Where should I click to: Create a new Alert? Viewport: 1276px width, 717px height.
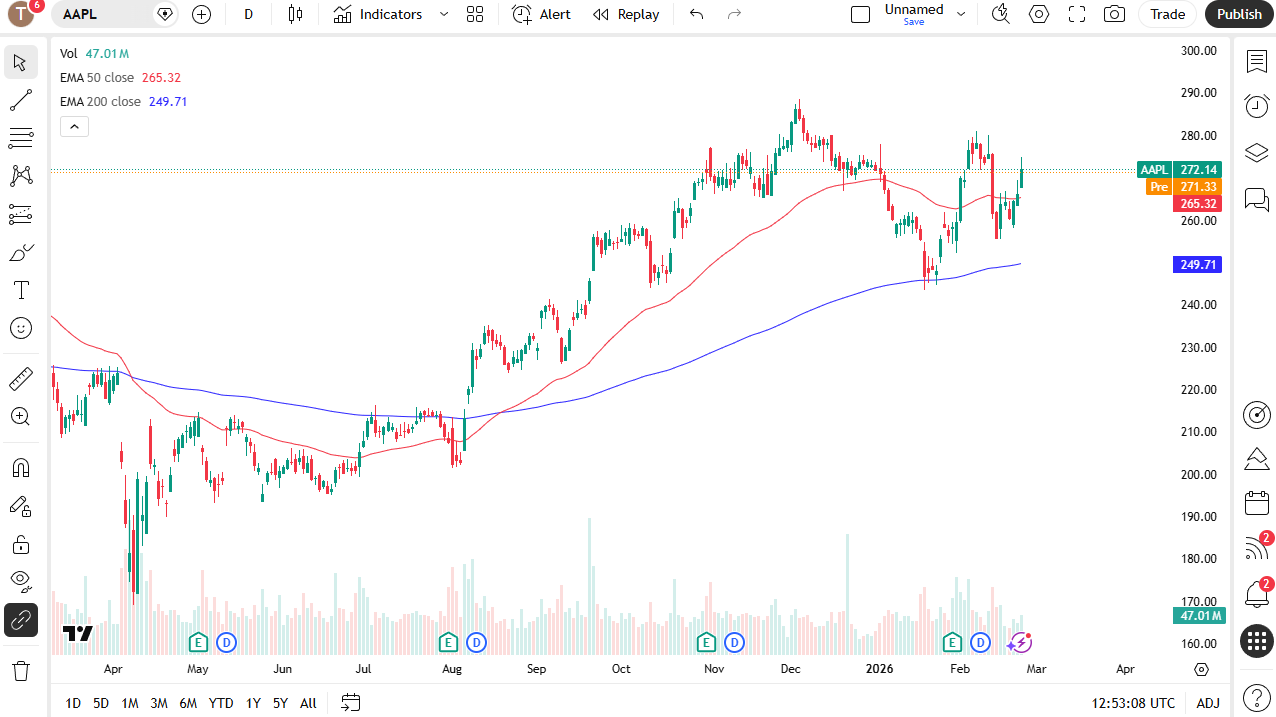click(x=542, y=14)
